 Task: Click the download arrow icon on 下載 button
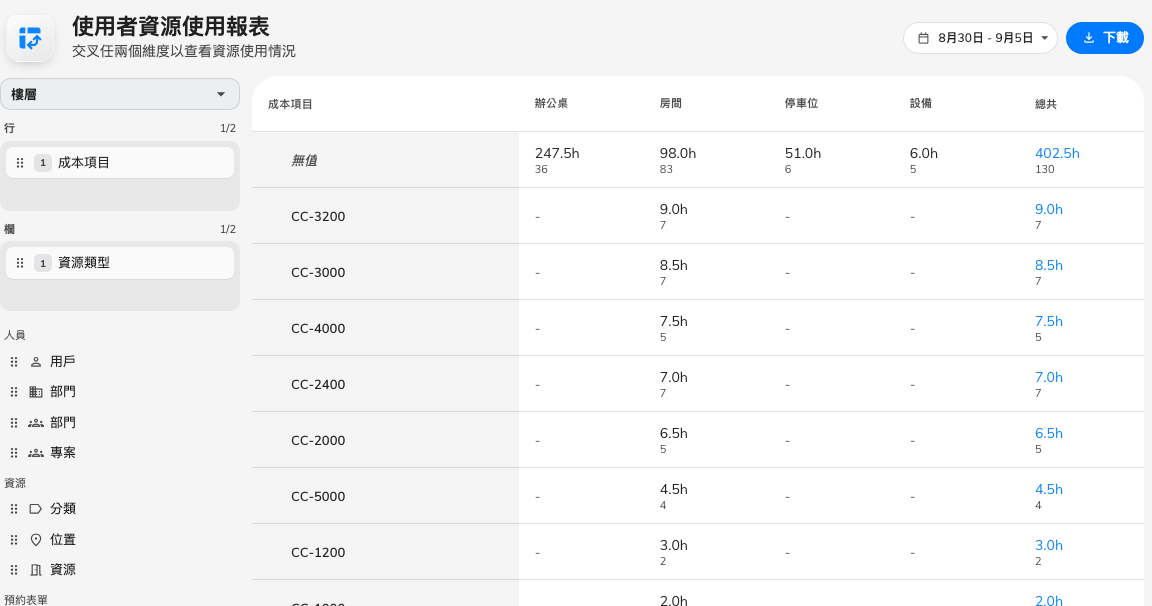tap(1089, 38)
